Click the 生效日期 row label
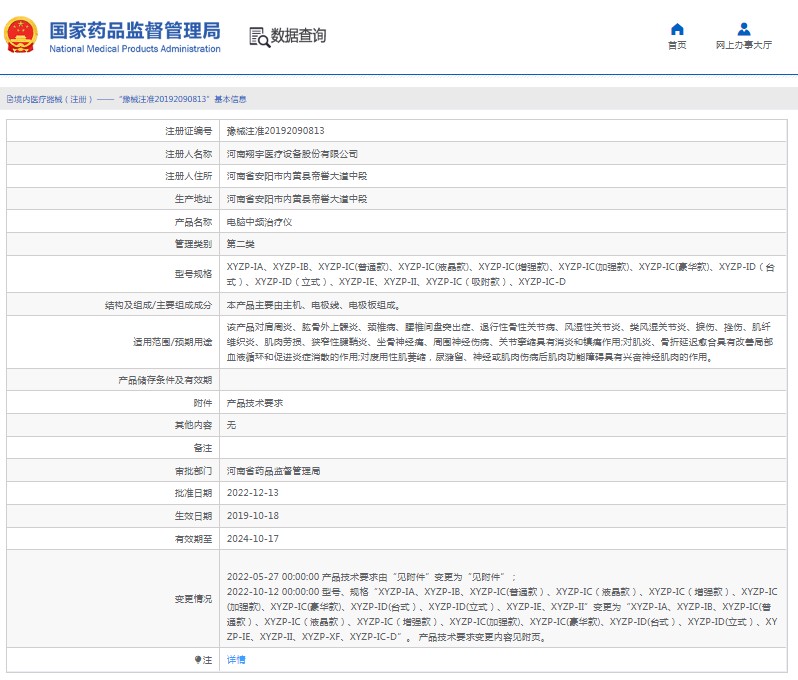The image size is (798, 680). 193,516
